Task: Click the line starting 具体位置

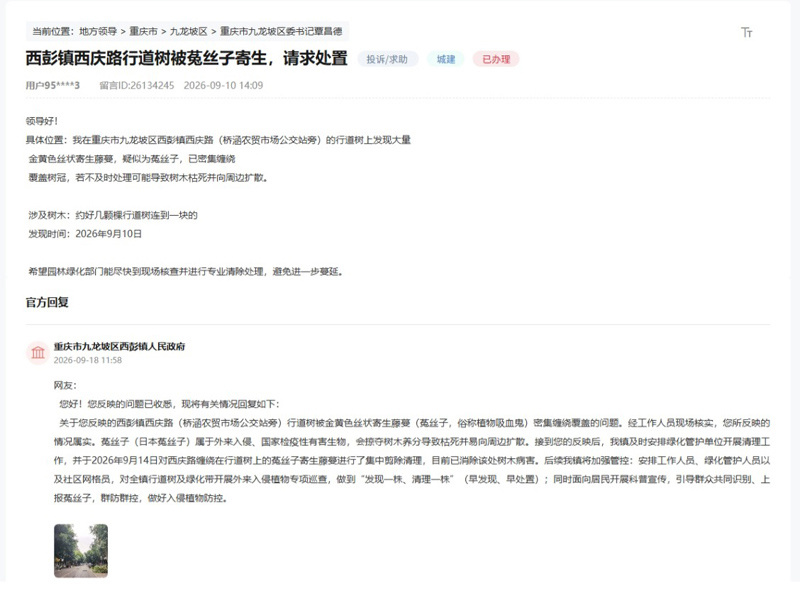Action: click(218, 140)
